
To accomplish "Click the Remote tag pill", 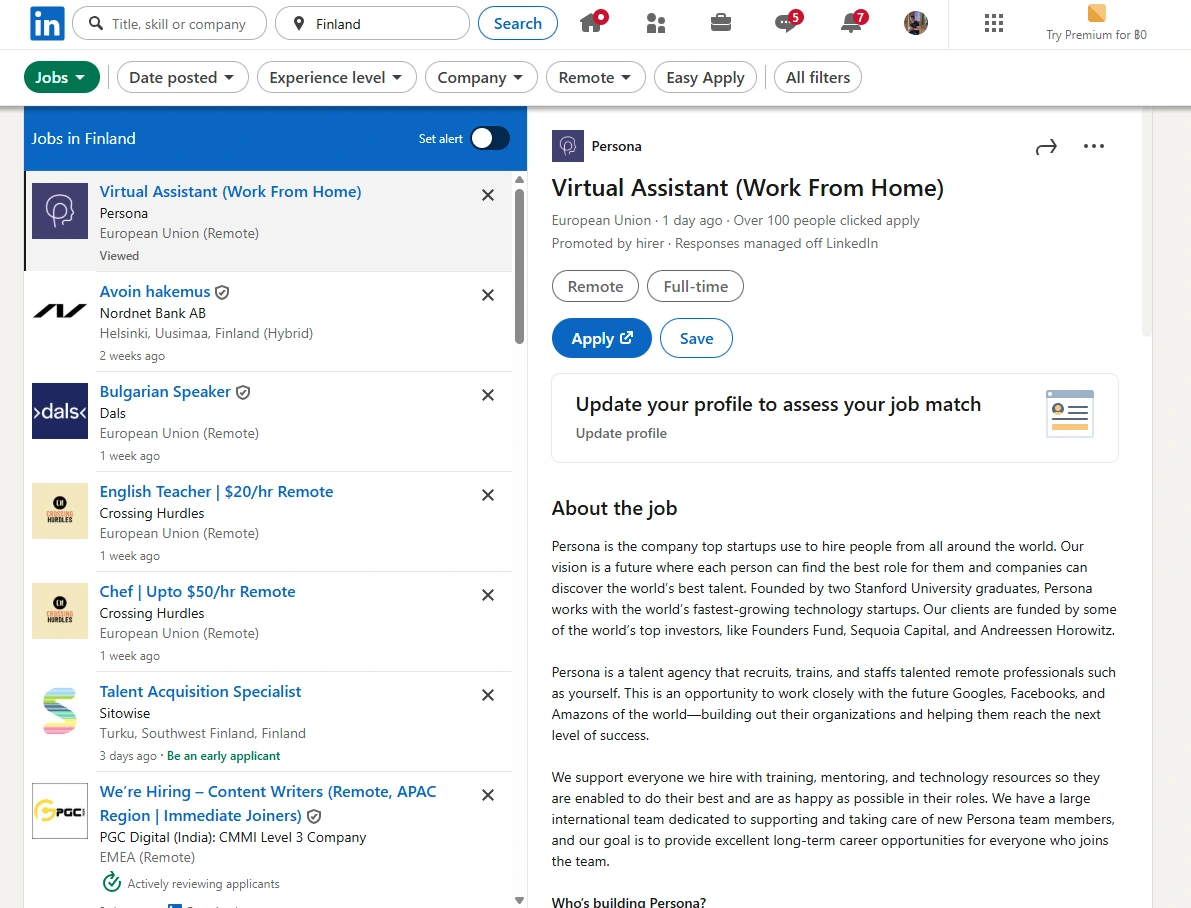I will pyautogui.click(x=596, y=286).
